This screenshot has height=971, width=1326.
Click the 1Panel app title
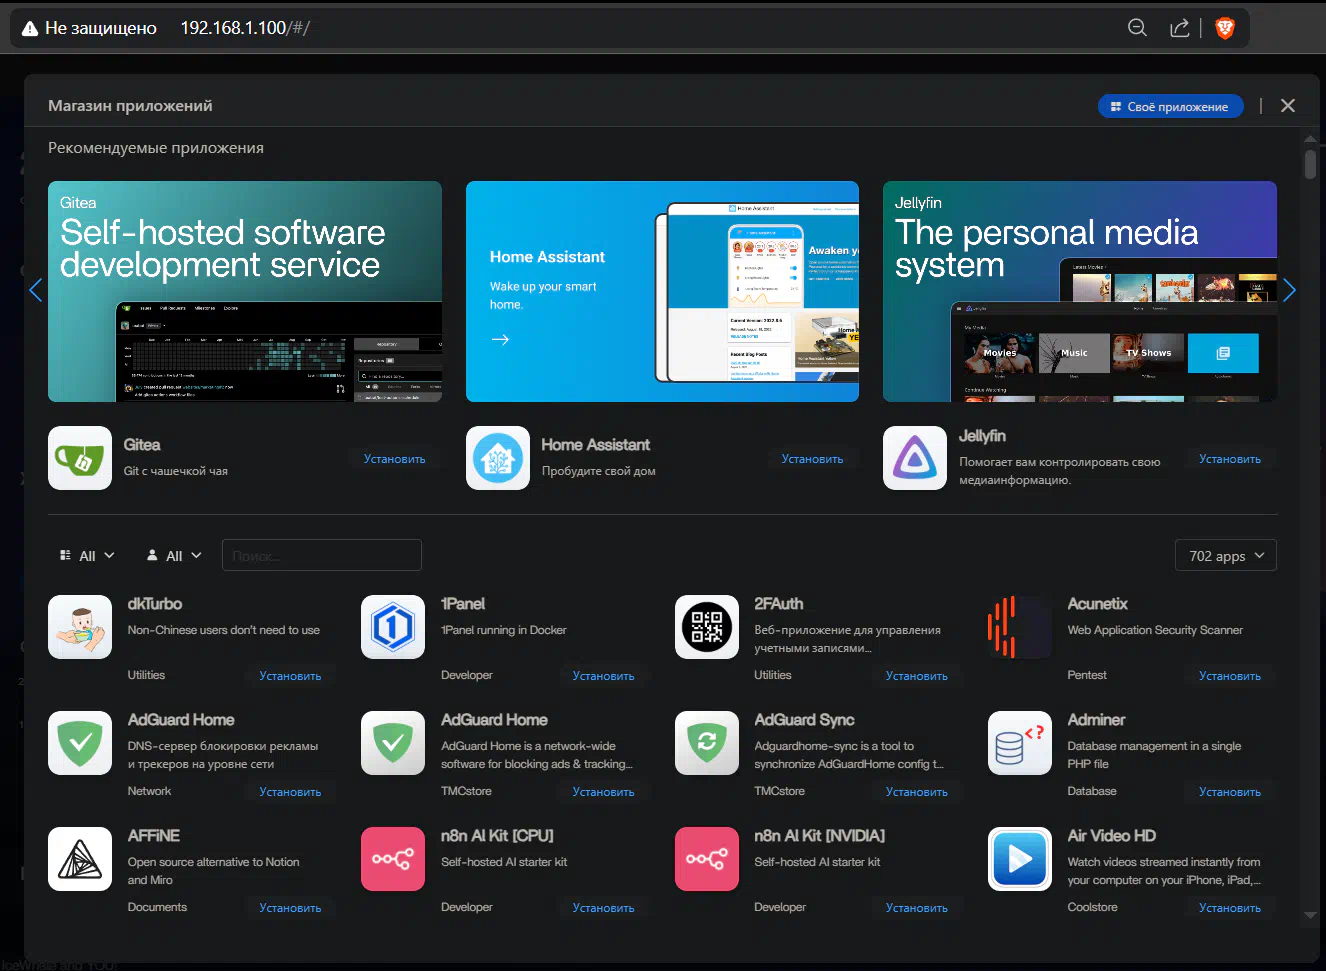click(463, 604)
